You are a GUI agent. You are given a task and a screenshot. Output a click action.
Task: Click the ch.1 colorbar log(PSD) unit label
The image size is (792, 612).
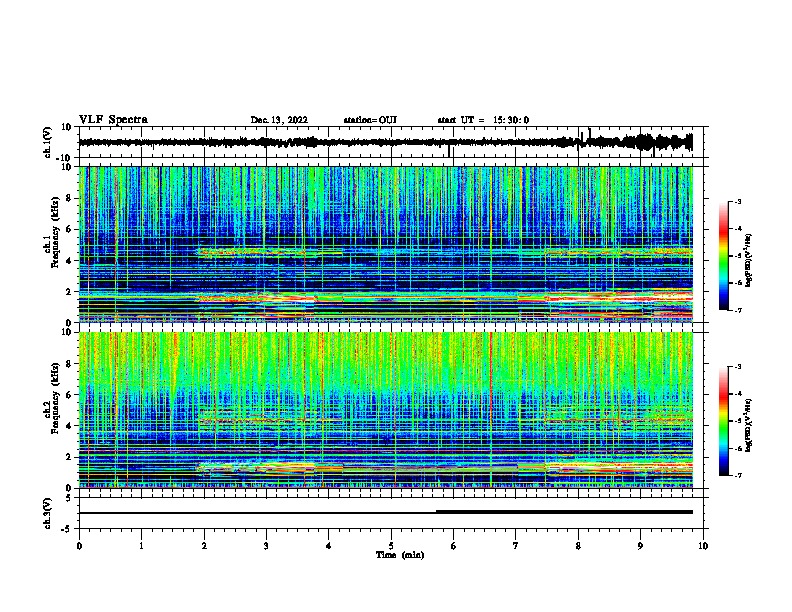click(x=749, y=260)
